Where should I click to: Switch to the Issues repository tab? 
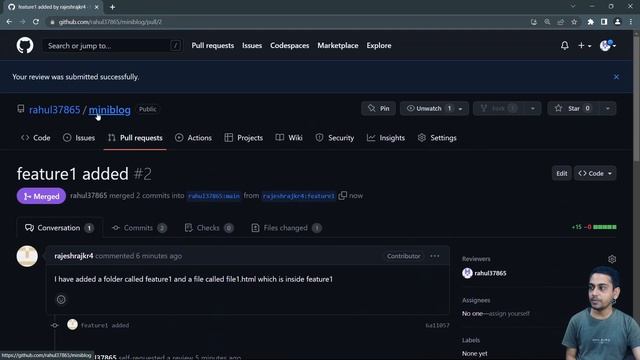click(x=79, y=138)
